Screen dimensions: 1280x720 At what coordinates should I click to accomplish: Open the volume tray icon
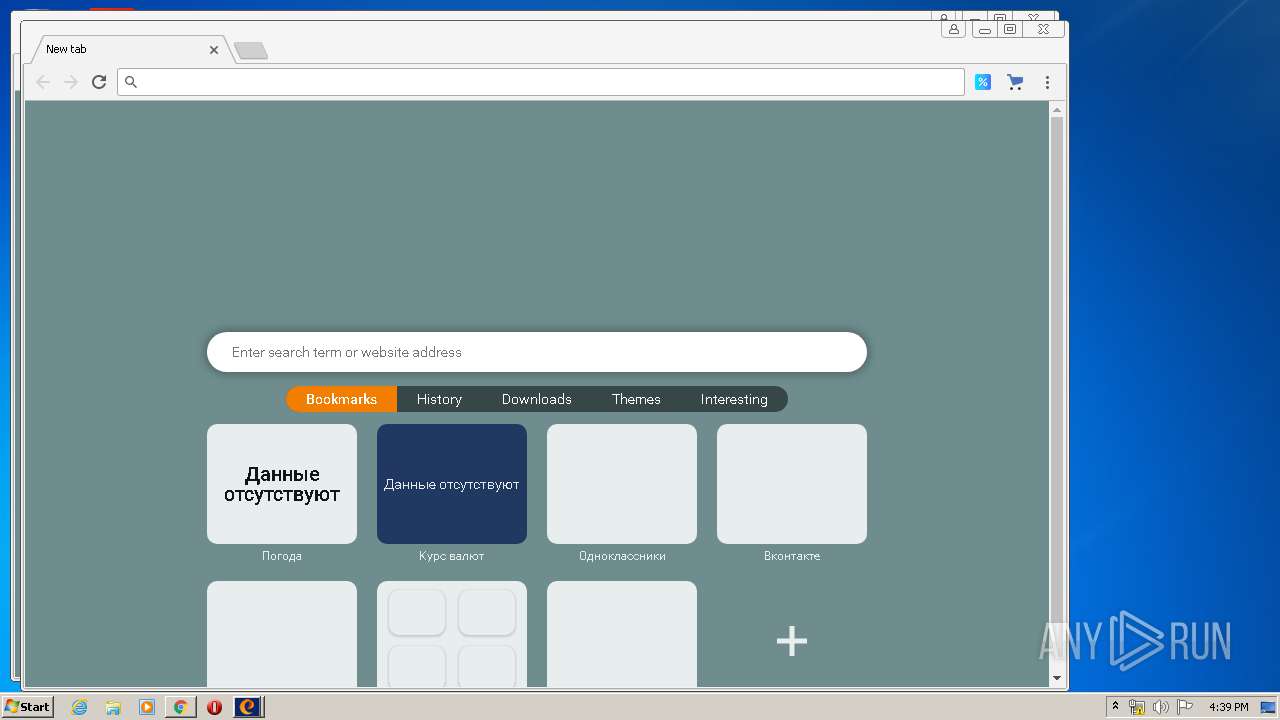click(x=1160, y=707)
